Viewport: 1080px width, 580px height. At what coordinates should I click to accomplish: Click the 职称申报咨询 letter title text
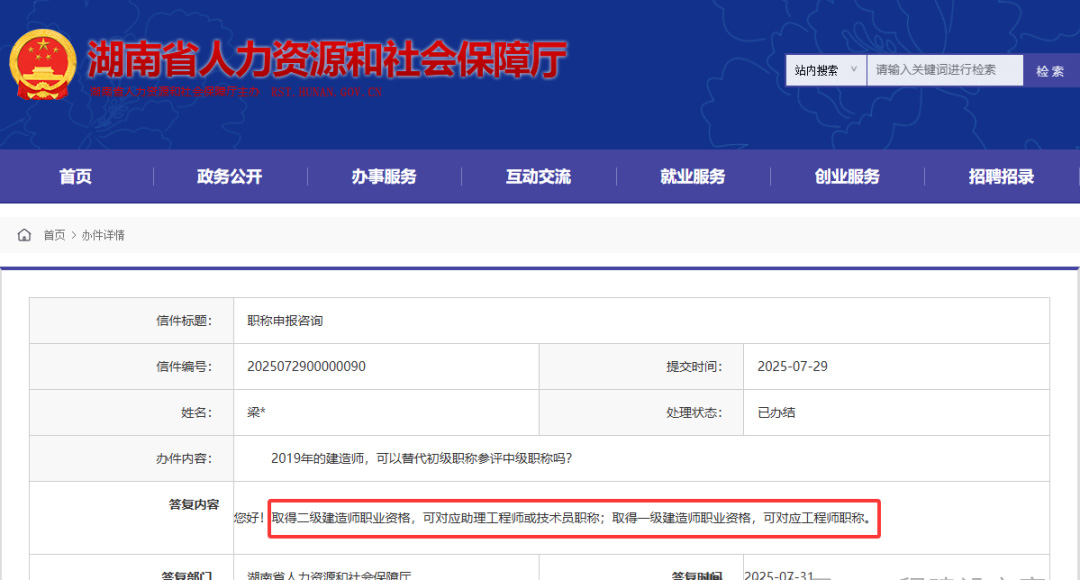point(285,321)
